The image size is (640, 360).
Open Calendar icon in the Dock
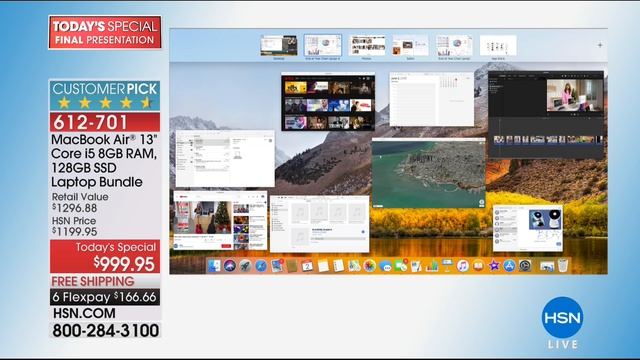[307, 266]
